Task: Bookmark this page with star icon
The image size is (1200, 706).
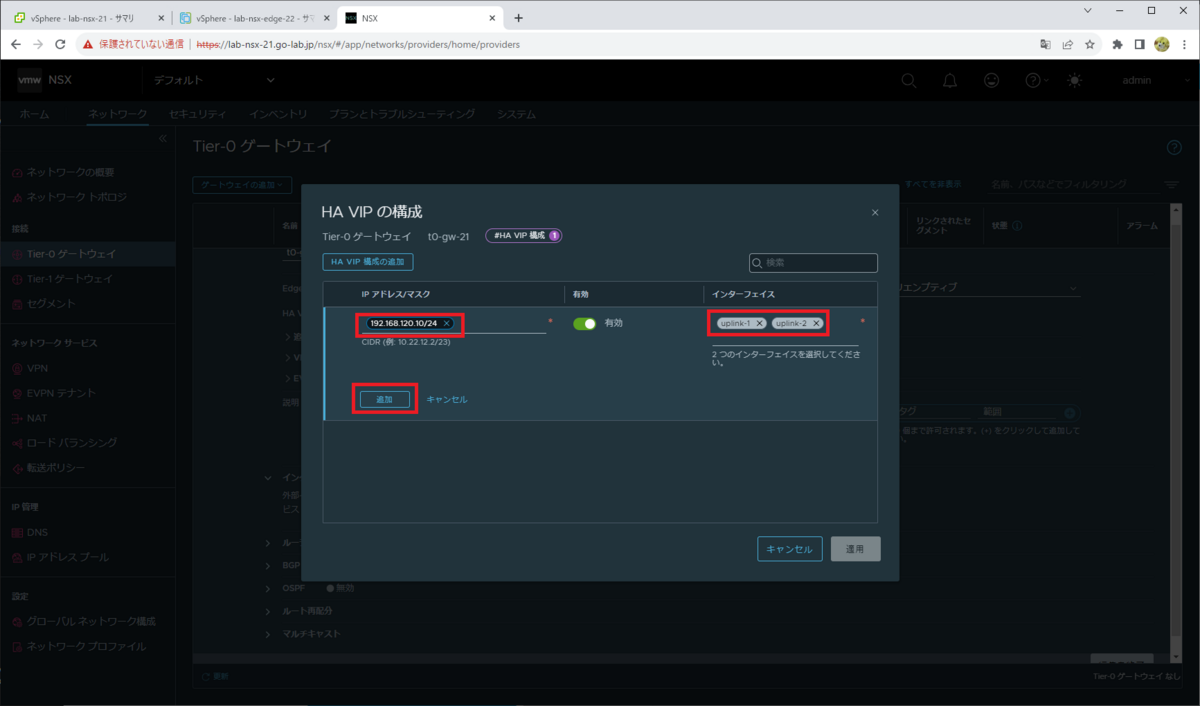Action: (x=1089, y=45)
